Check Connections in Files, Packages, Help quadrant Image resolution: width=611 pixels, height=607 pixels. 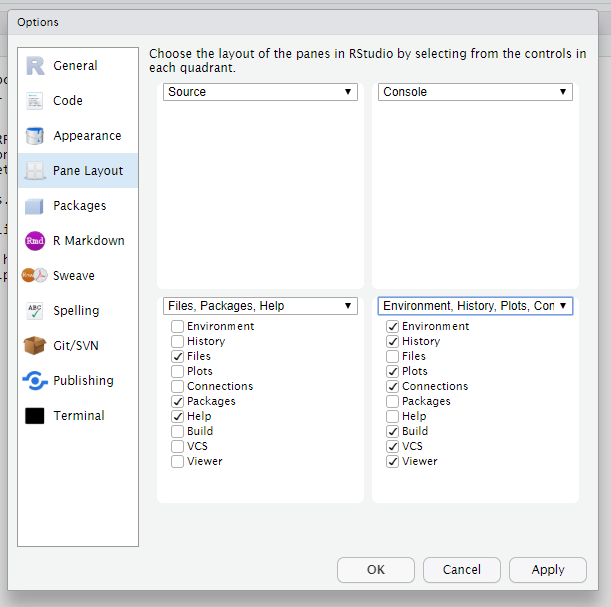(177, 386)
